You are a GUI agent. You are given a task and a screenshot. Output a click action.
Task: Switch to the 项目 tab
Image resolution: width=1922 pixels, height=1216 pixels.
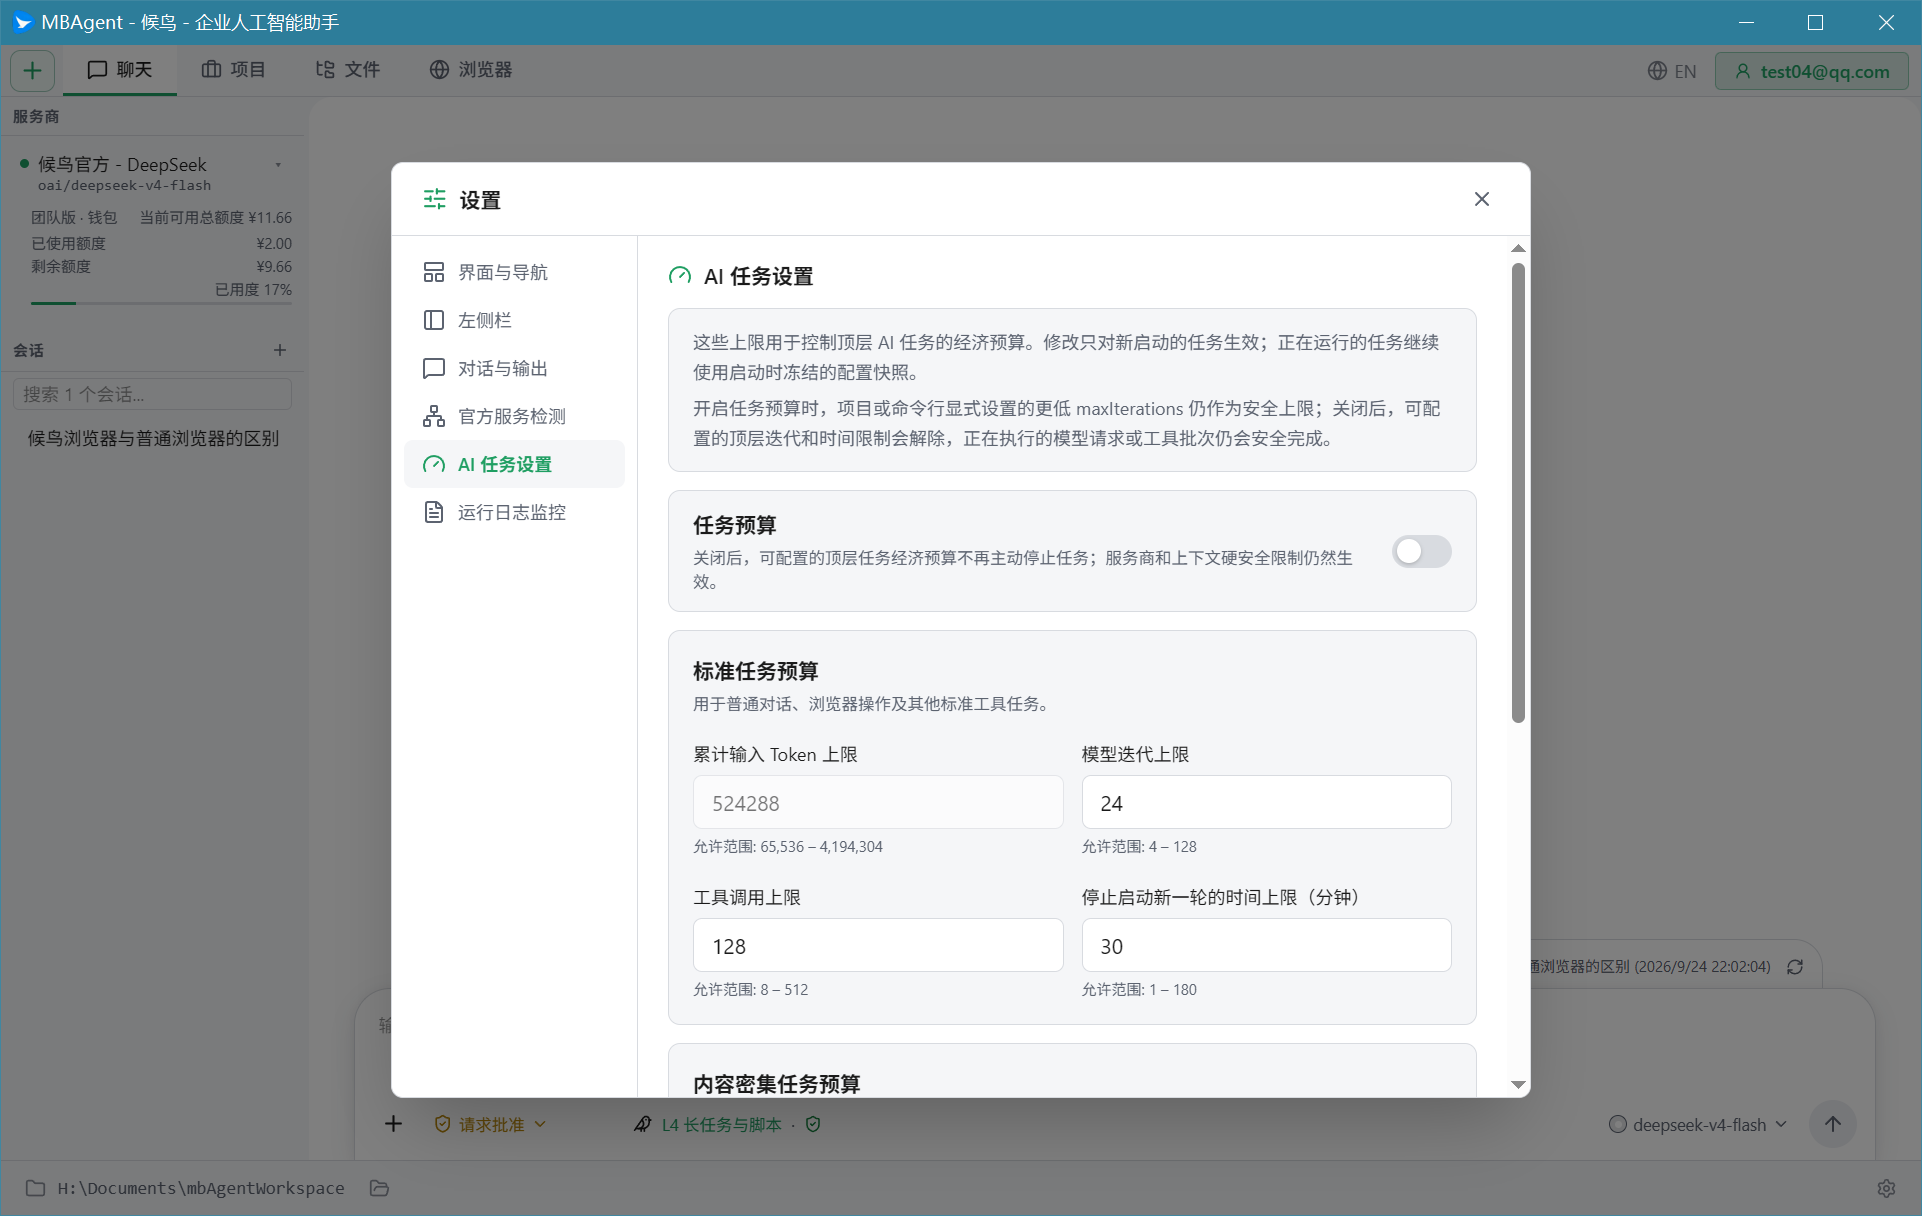[x=233, y=70]
